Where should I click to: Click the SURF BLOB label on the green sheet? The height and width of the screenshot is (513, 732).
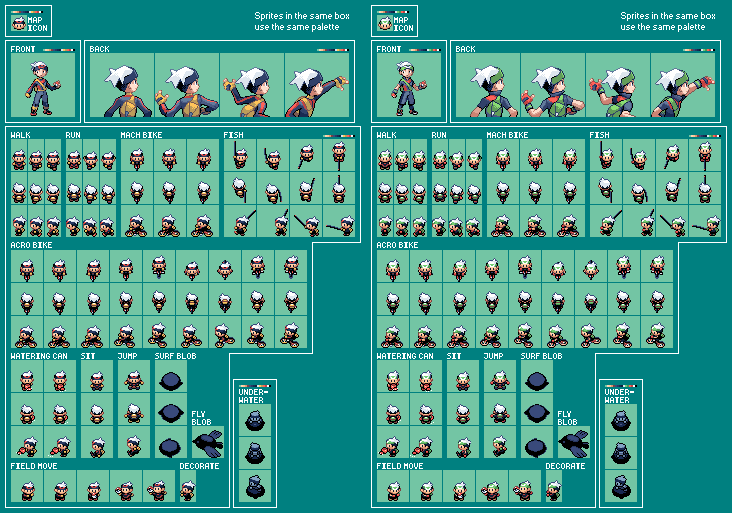point(542,356)
